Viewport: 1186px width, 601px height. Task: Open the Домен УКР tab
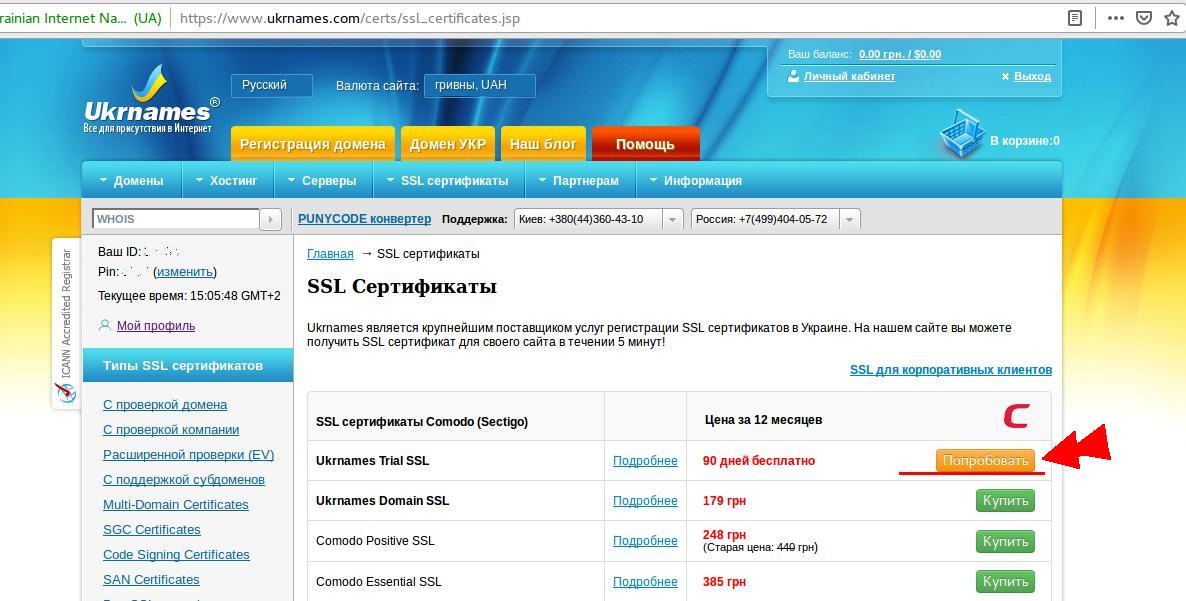pos(448,144)
